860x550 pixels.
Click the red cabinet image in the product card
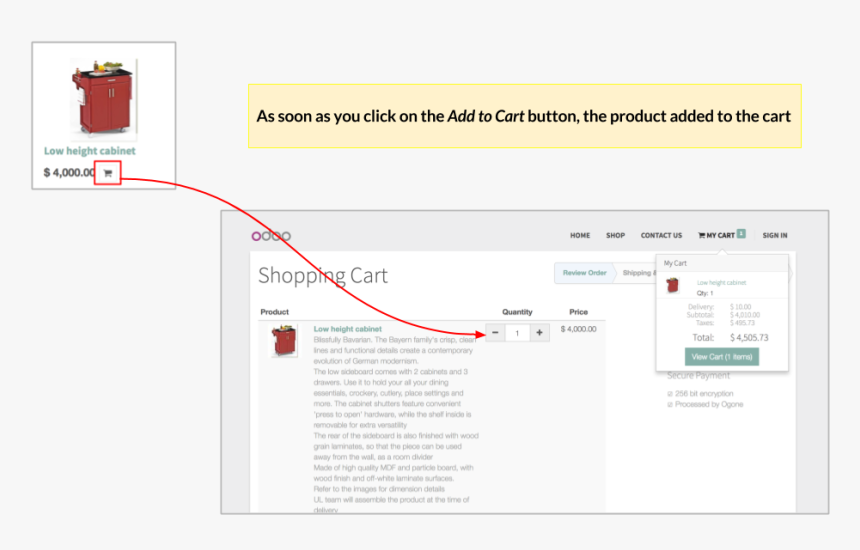(104, 98)
